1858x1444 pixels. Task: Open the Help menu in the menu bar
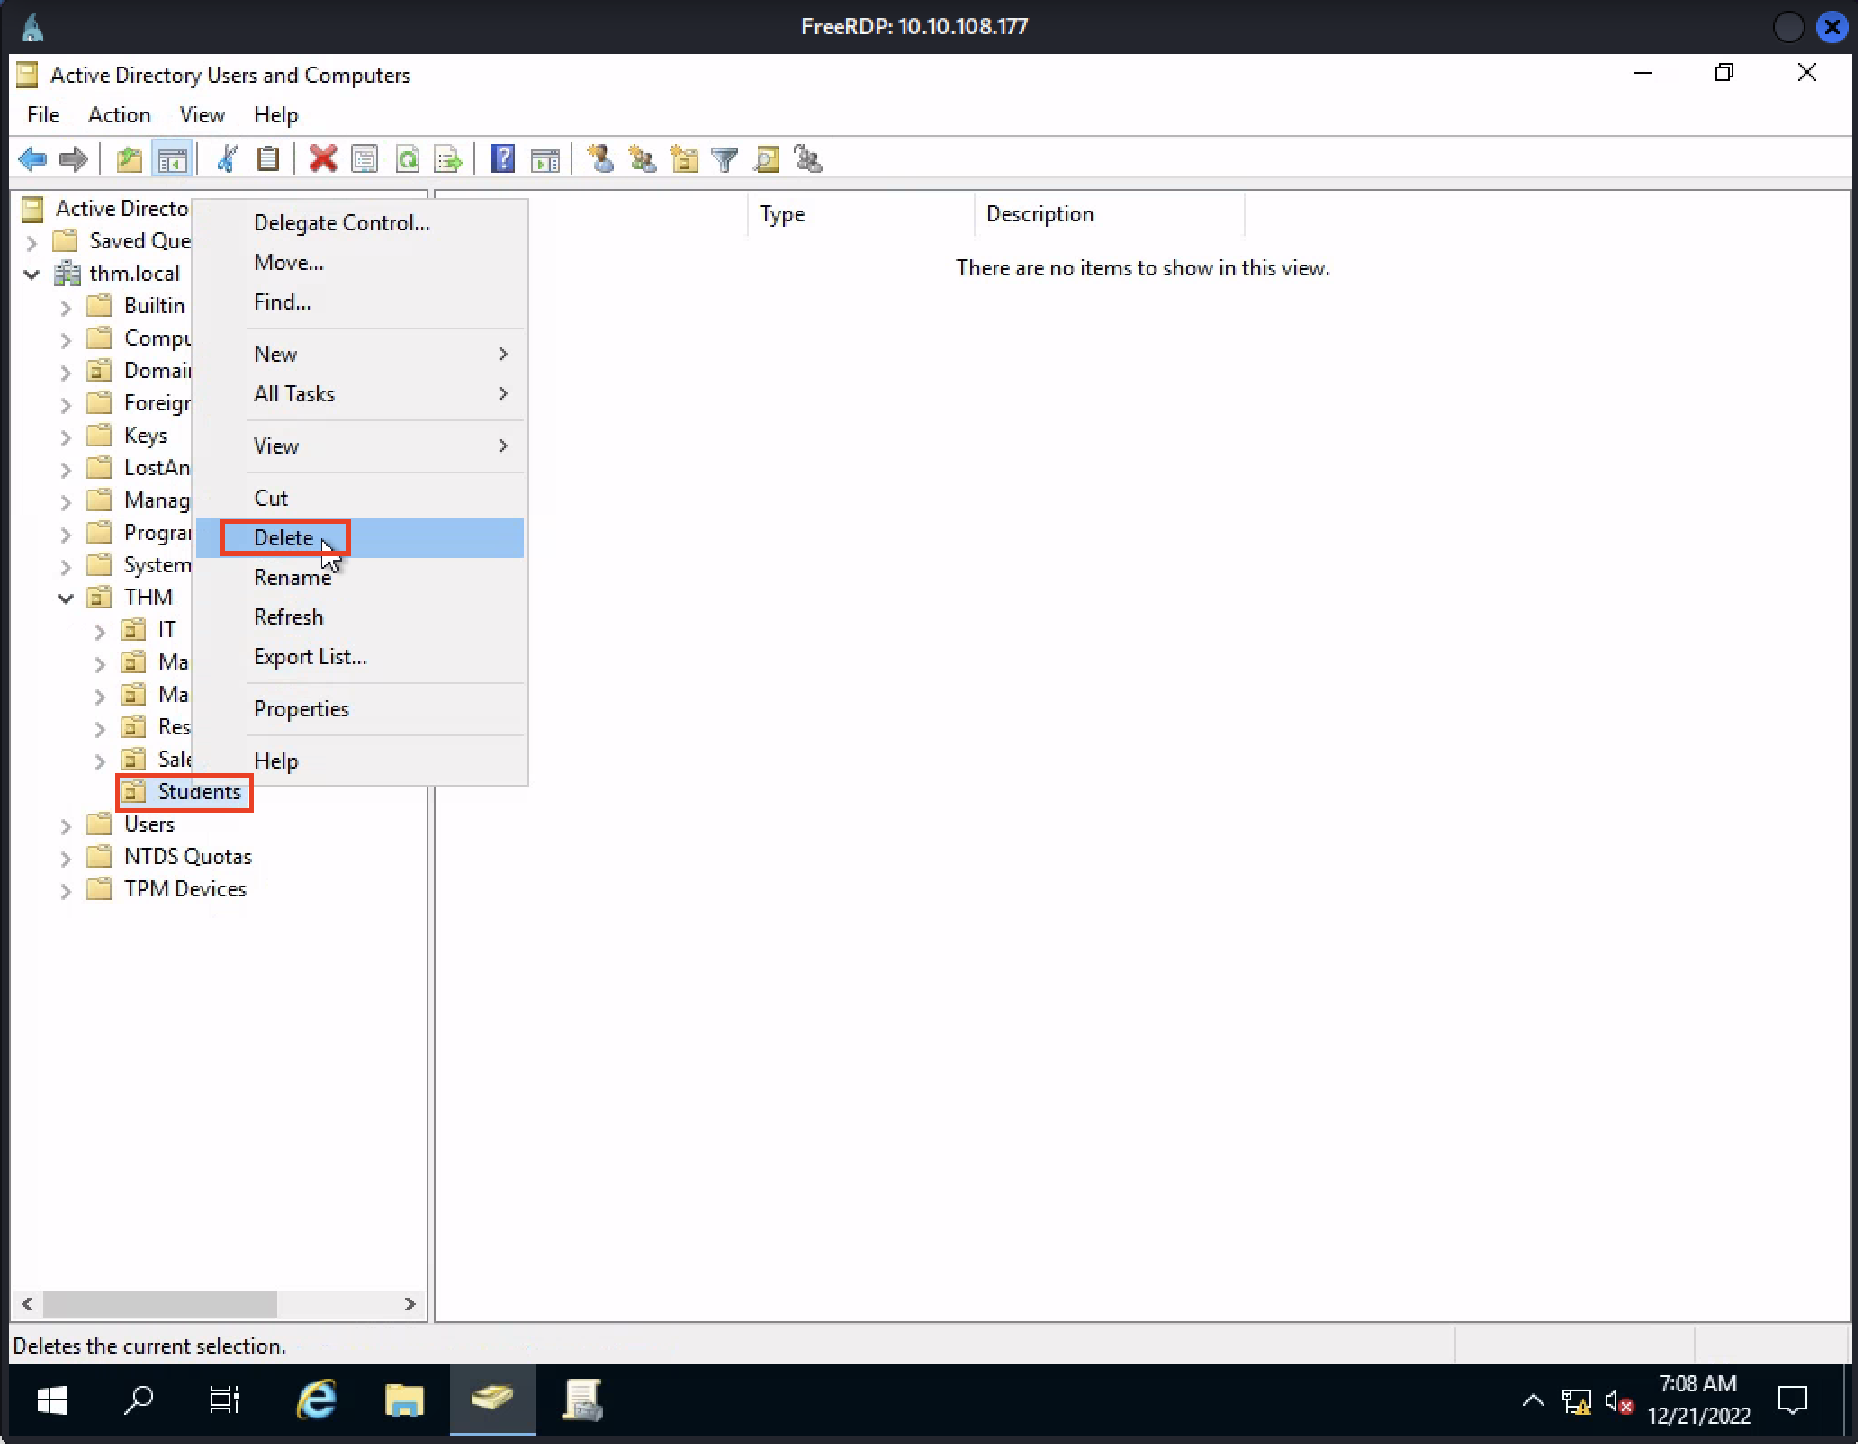pyautogui.click(x=276, y=115)
